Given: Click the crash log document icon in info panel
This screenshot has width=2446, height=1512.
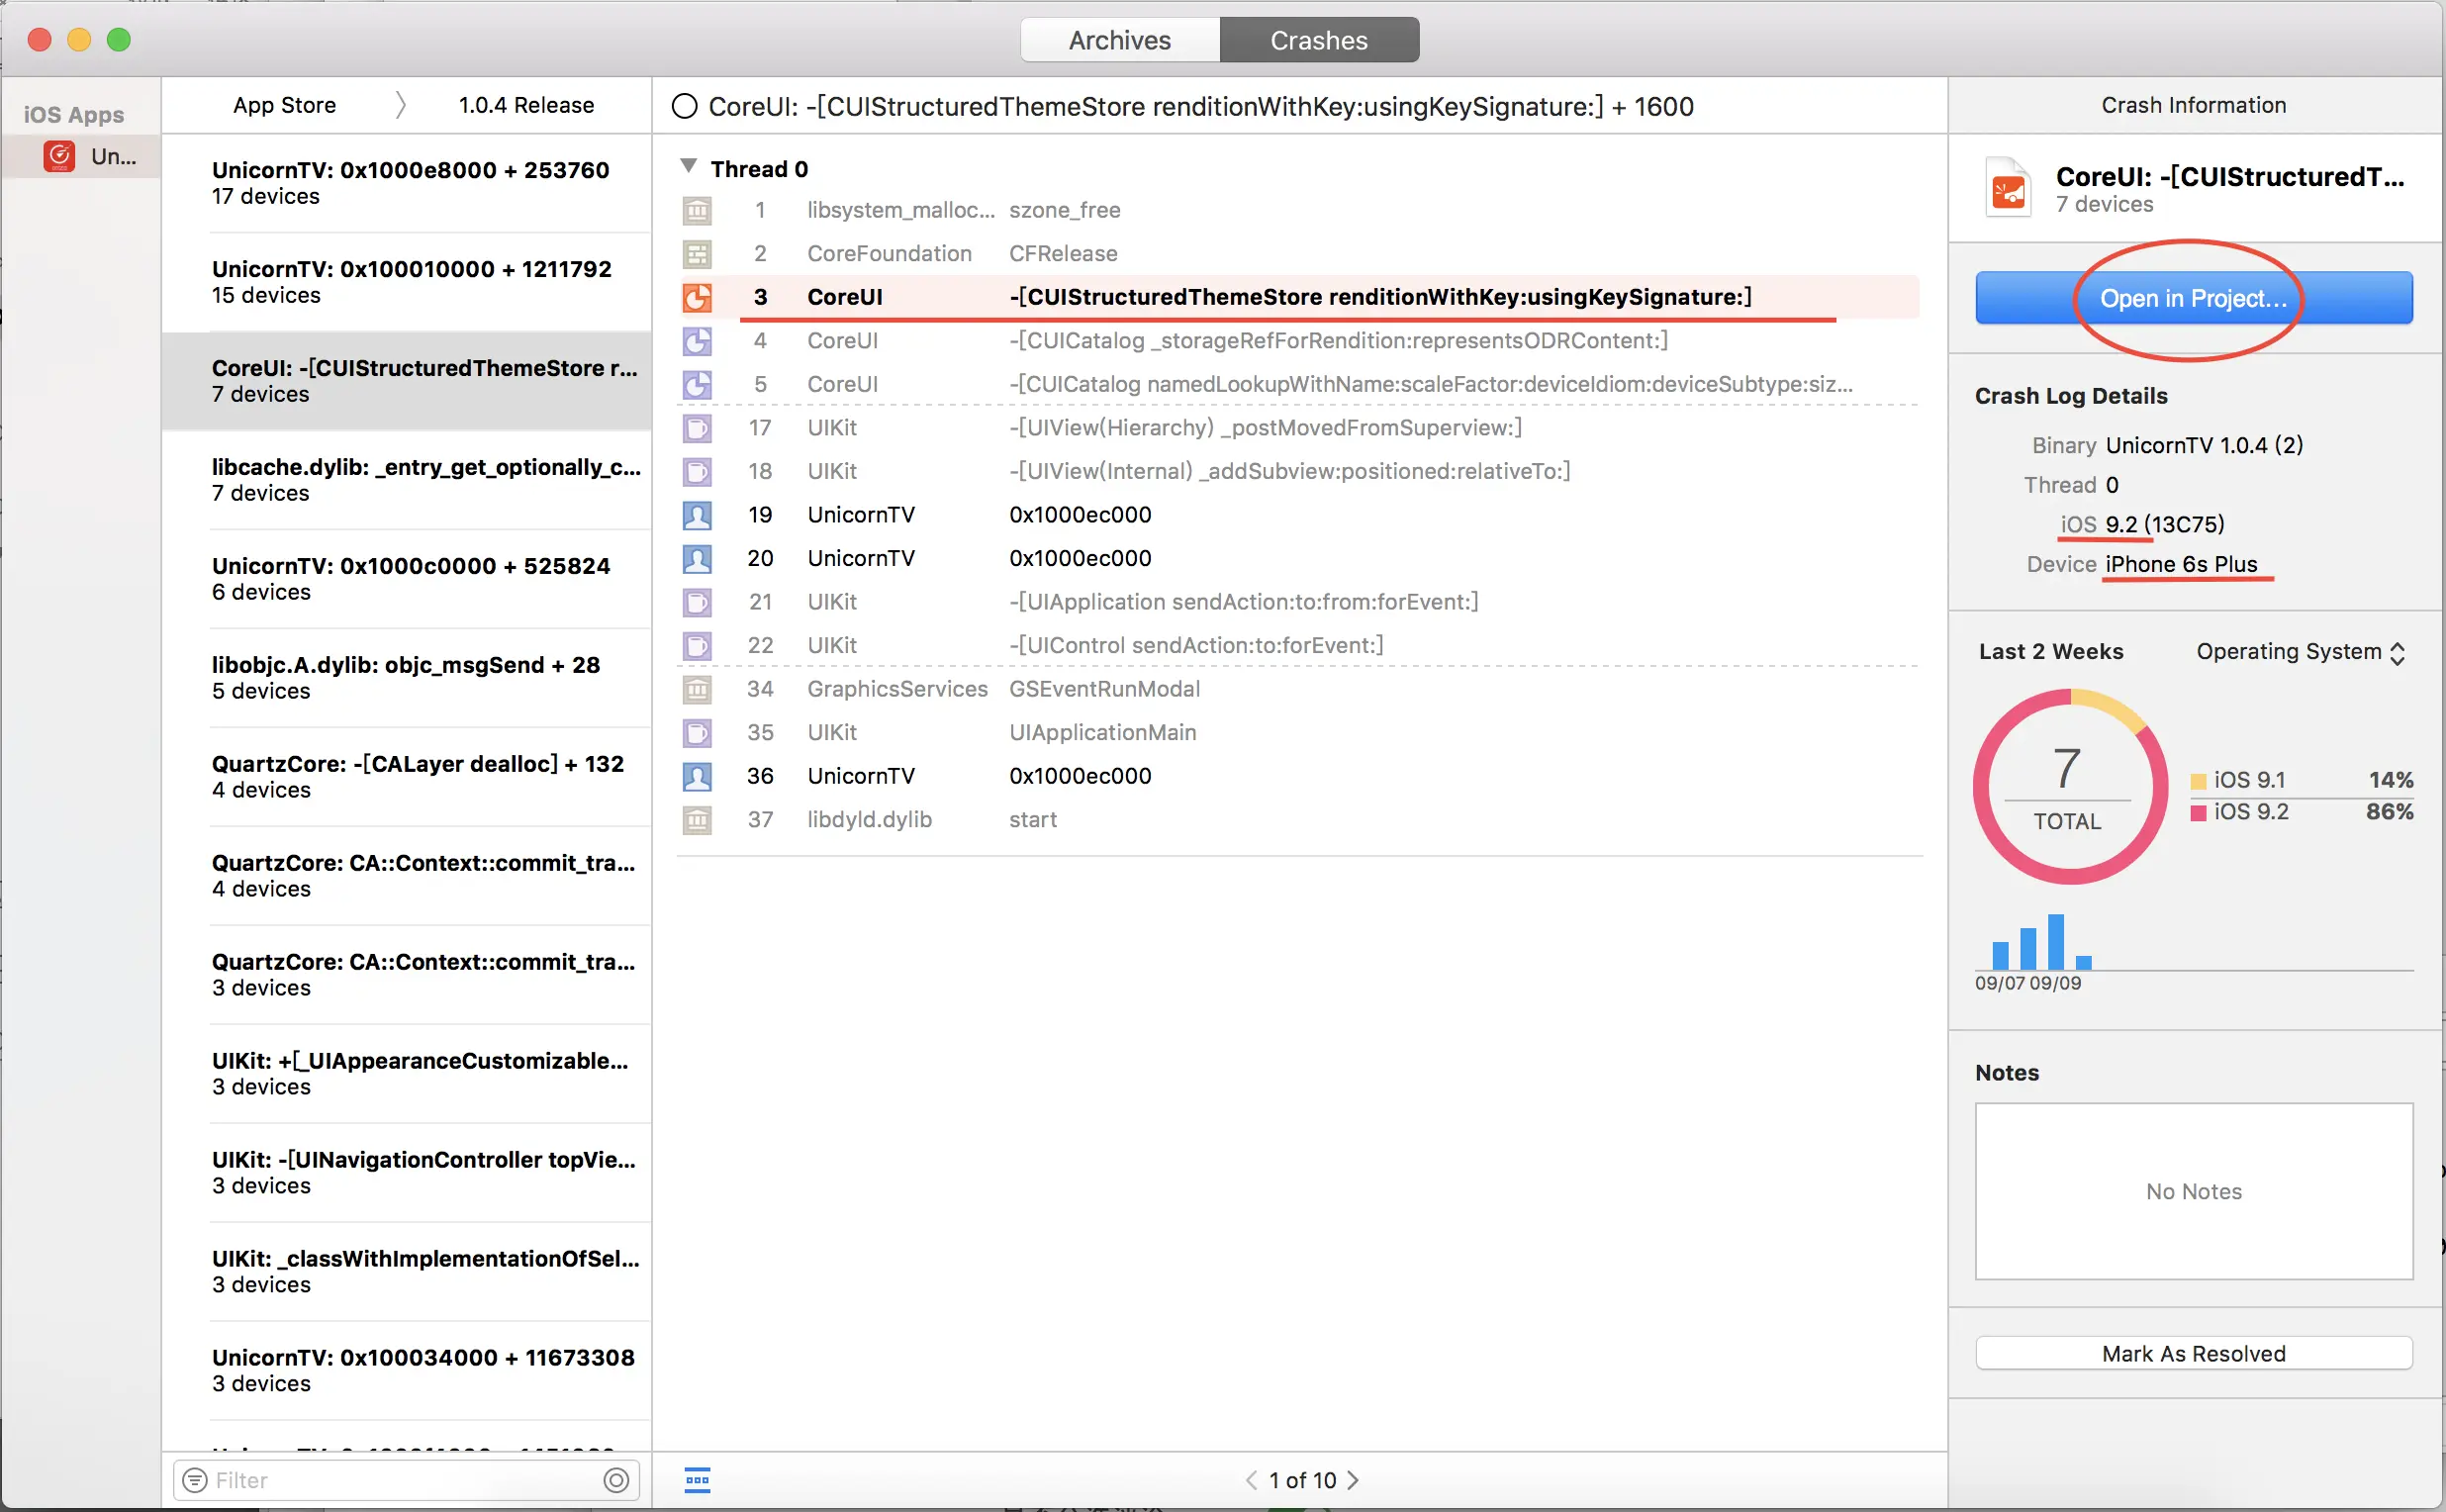Looking at the screenshot, I should click(2008, 188).
